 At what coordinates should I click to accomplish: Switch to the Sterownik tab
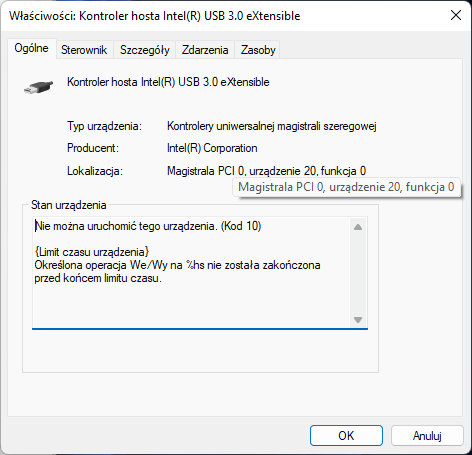click(x=84, y=50)
